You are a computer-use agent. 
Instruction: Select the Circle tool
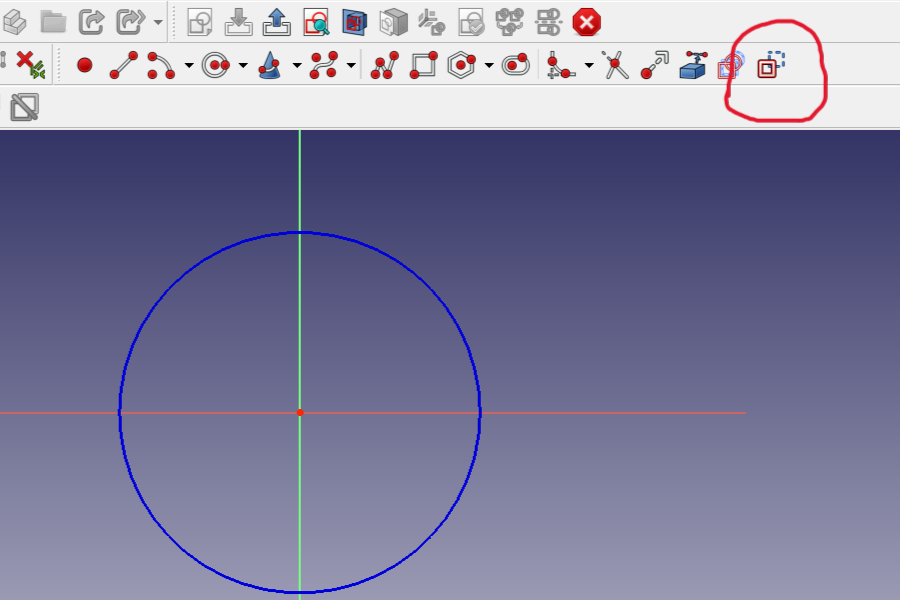pos(215,65)
